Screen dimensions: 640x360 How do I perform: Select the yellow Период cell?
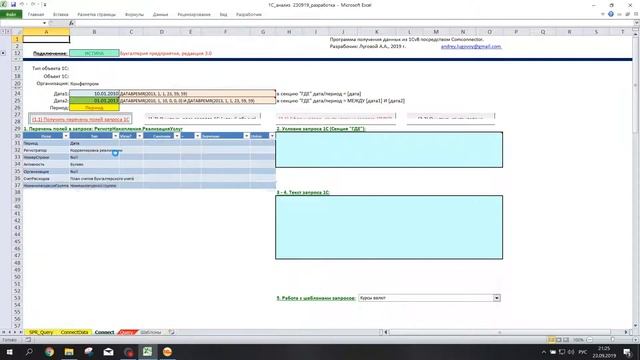(x=94, y=108)
